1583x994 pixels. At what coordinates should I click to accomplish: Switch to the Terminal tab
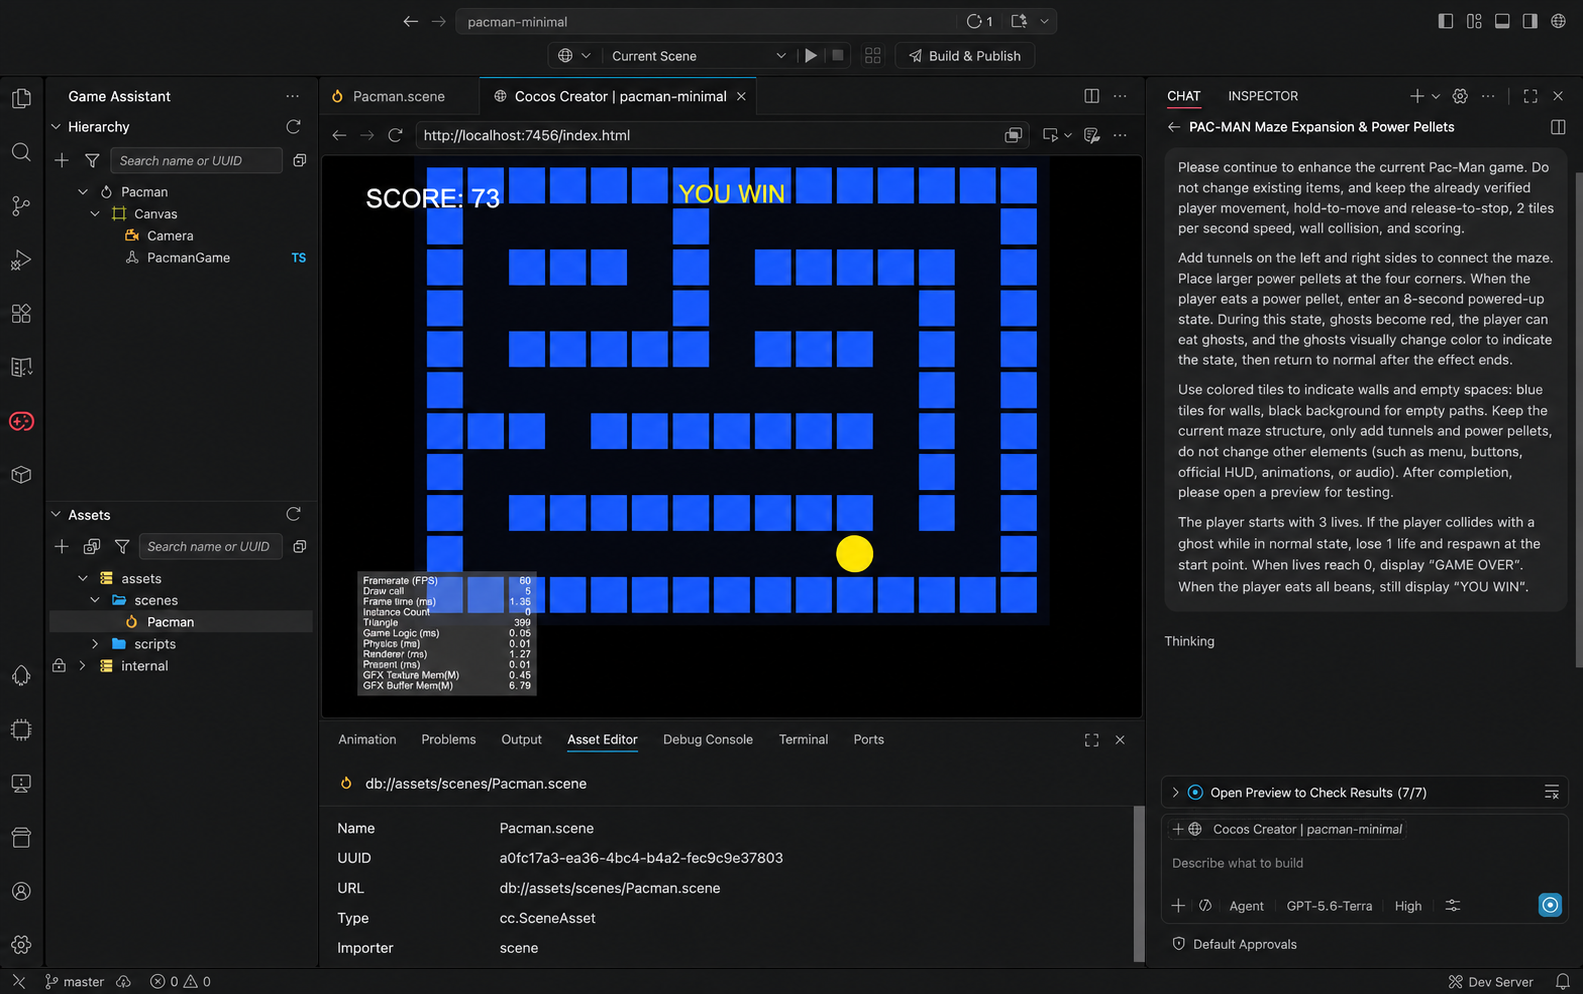pos(803,740)
